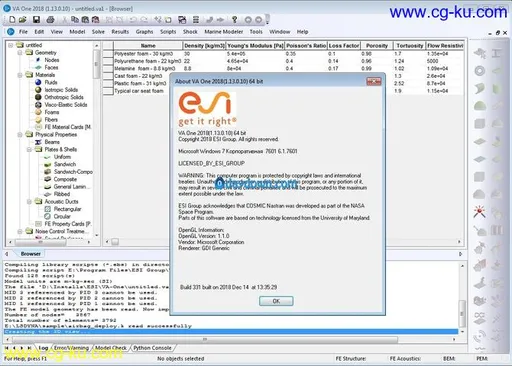The width and height of the screenshot is (512, 366).
Task: Click the Isotropic Solids sphere icon
Action: (x=38, y=90)
